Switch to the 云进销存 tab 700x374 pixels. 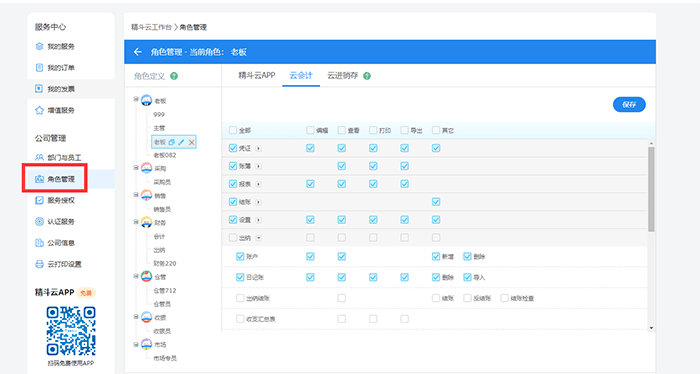tap(342, 75)
